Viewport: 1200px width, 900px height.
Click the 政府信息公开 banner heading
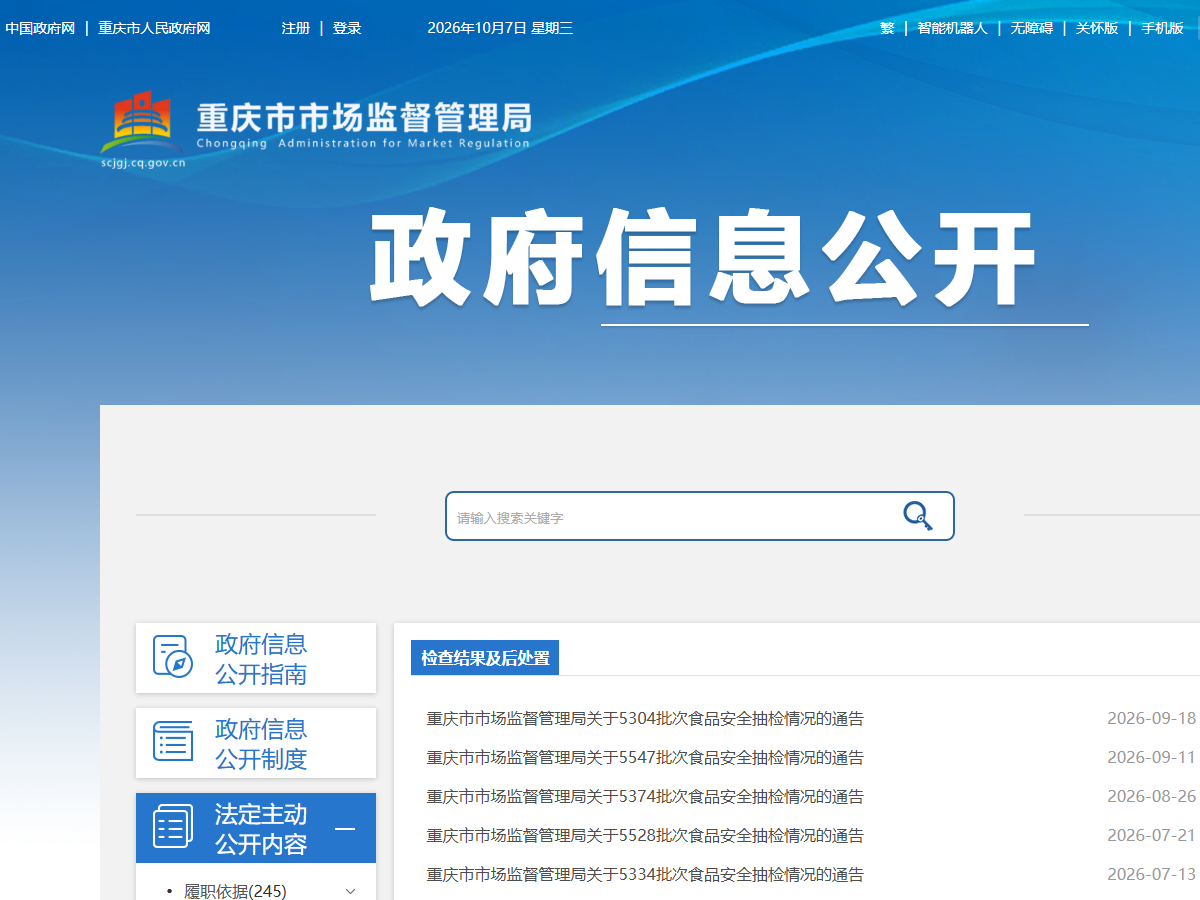click(702, 258)
